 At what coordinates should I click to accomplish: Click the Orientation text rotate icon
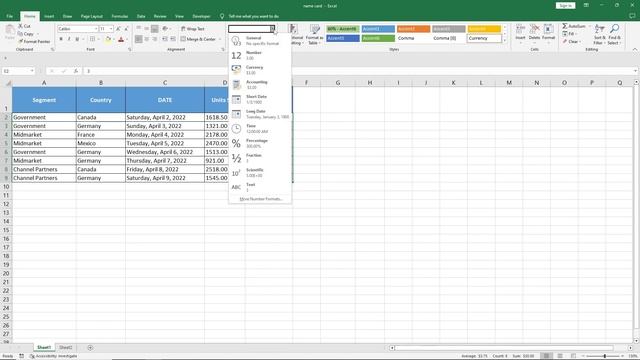(x=165, y=29)
